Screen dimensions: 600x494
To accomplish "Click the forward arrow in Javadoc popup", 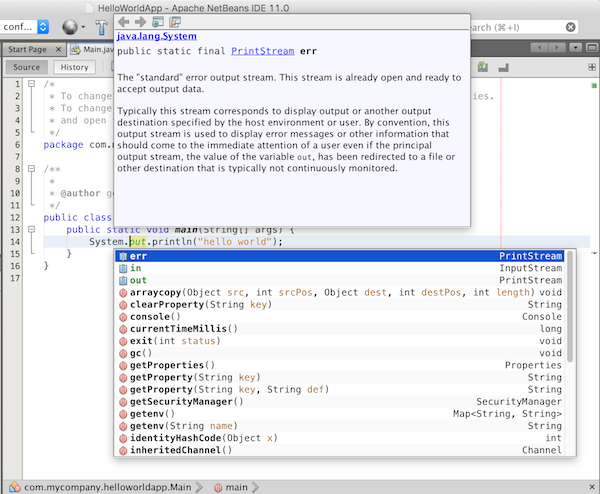I will pyautogui.click(x=138, y=22).
